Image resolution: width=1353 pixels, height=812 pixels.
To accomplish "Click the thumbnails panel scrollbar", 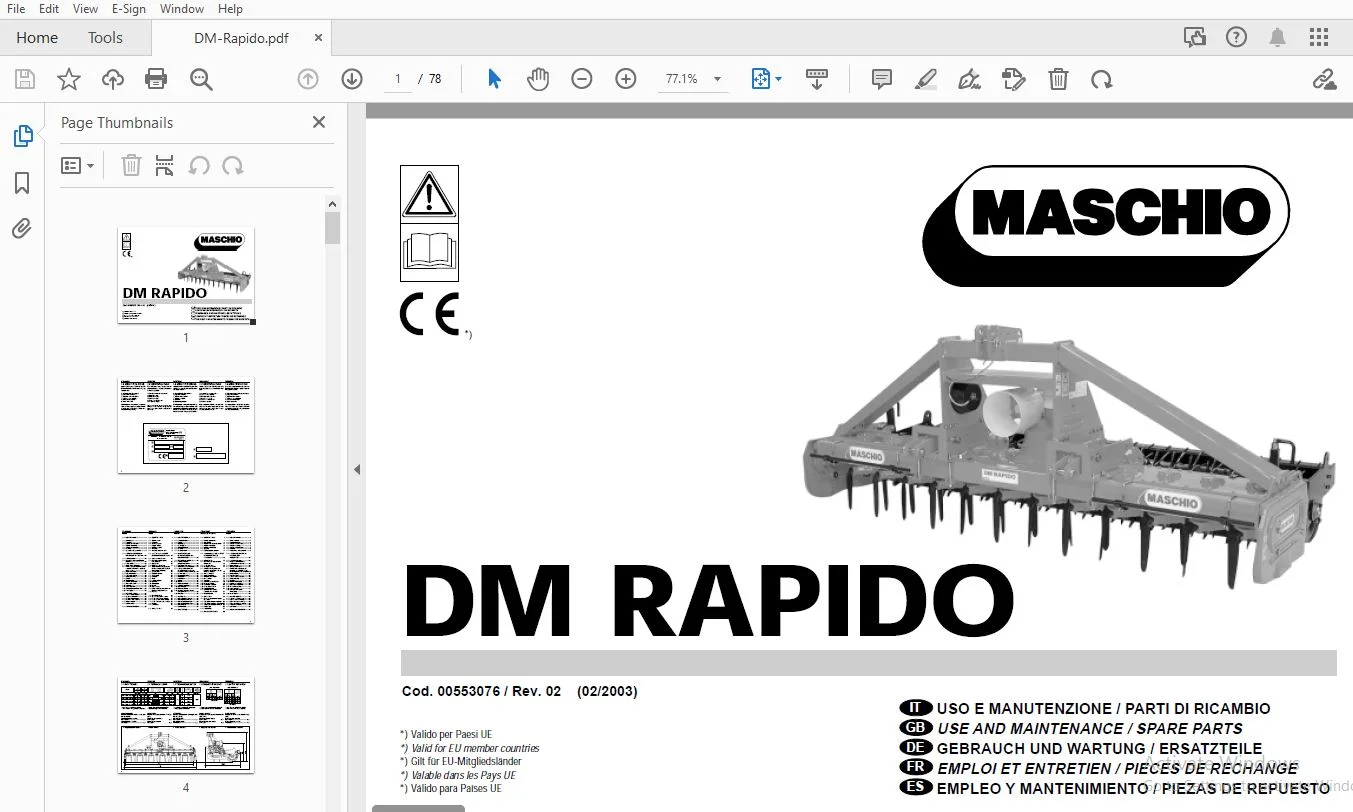I will pos(333,228).
